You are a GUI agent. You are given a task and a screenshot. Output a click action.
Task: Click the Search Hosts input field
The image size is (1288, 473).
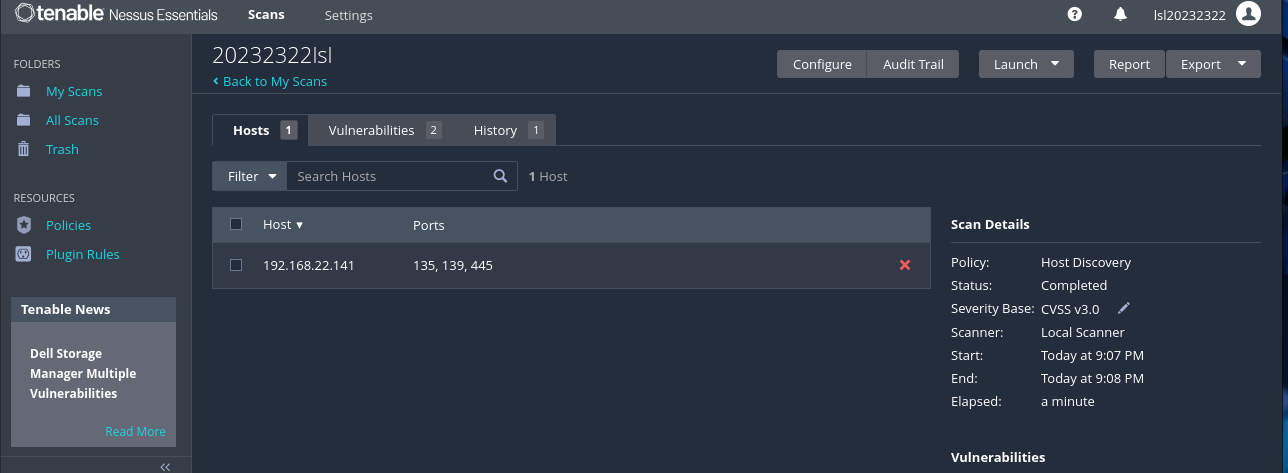coord(390,176)
